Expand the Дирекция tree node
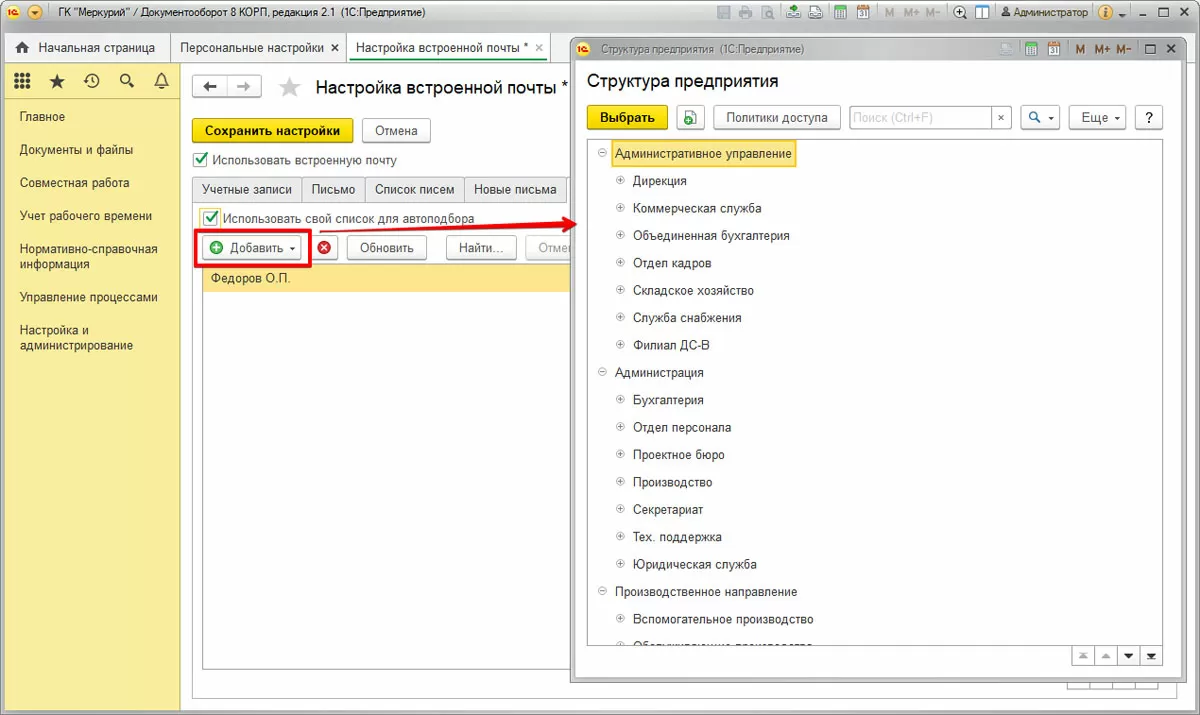The height and width of the screenshot is (715, 1200). [x=620, y=181]
